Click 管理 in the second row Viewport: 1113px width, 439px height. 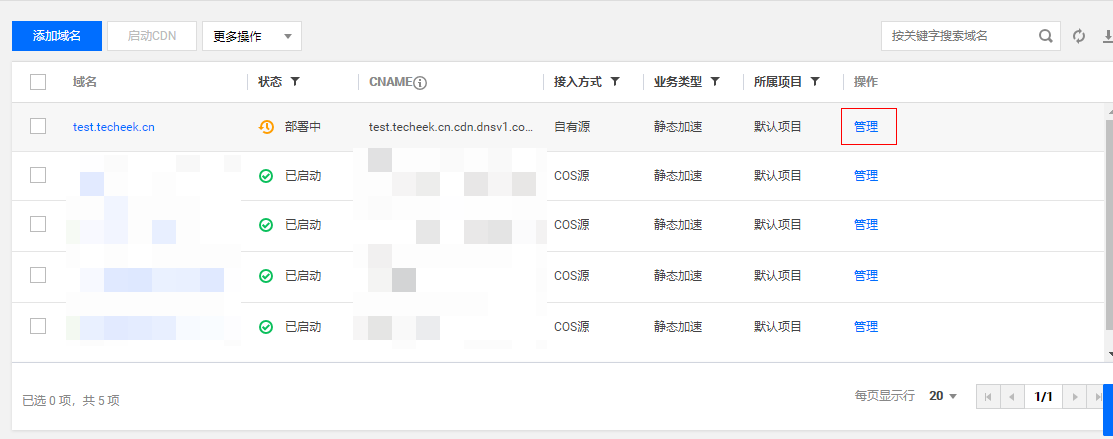tap(866, 176)
